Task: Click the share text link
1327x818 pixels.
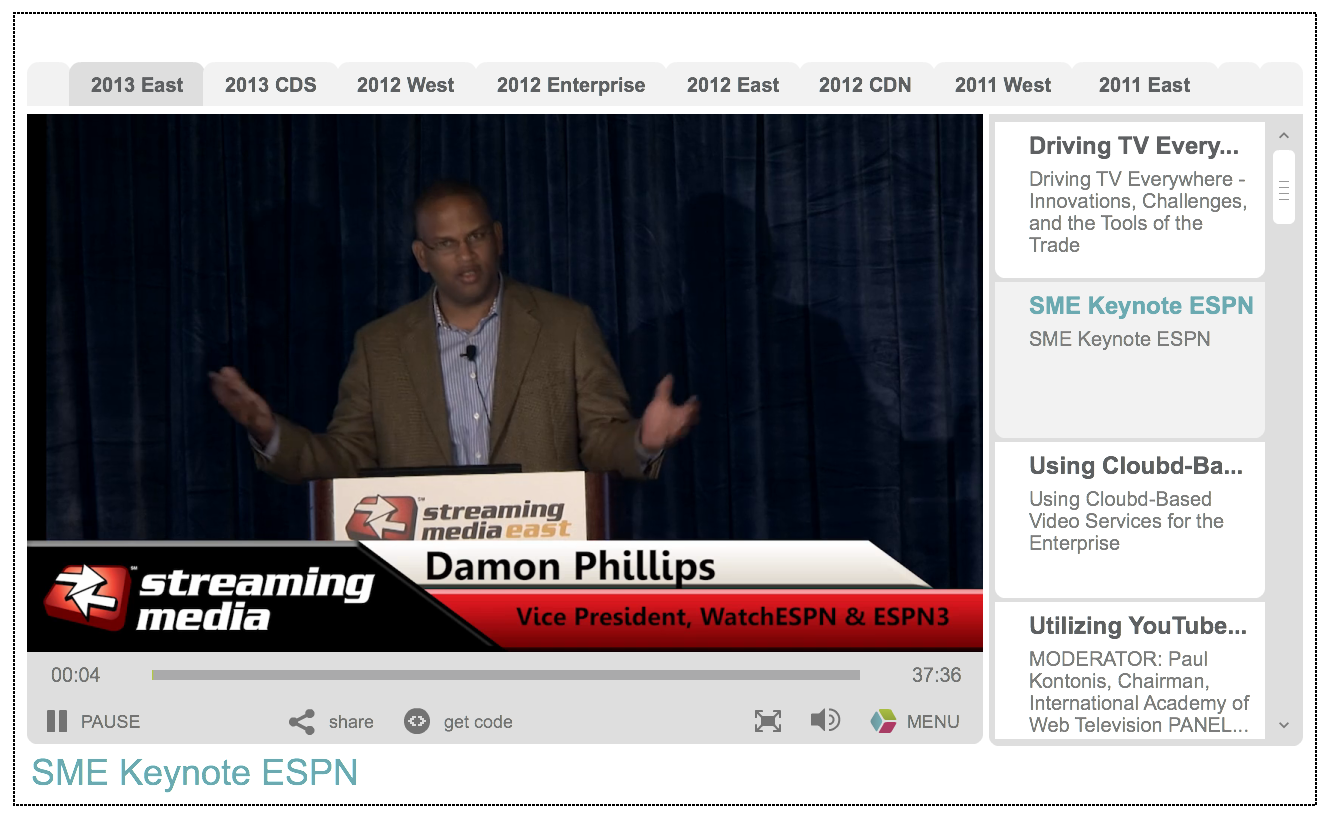Action: coord(351,722)
